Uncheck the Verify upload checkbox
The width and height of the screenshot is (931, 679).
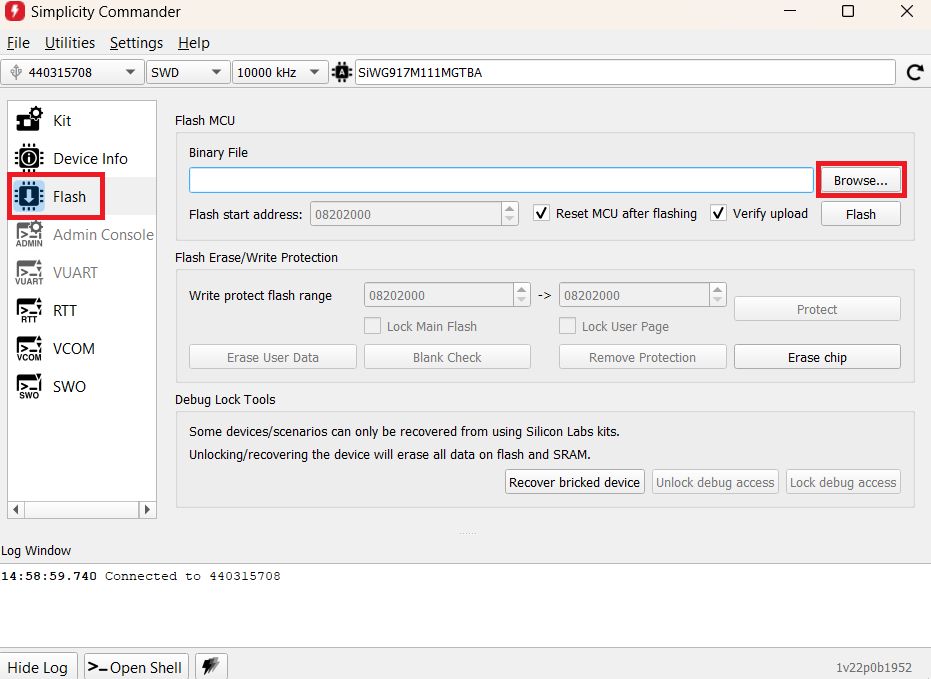[718, 213]
